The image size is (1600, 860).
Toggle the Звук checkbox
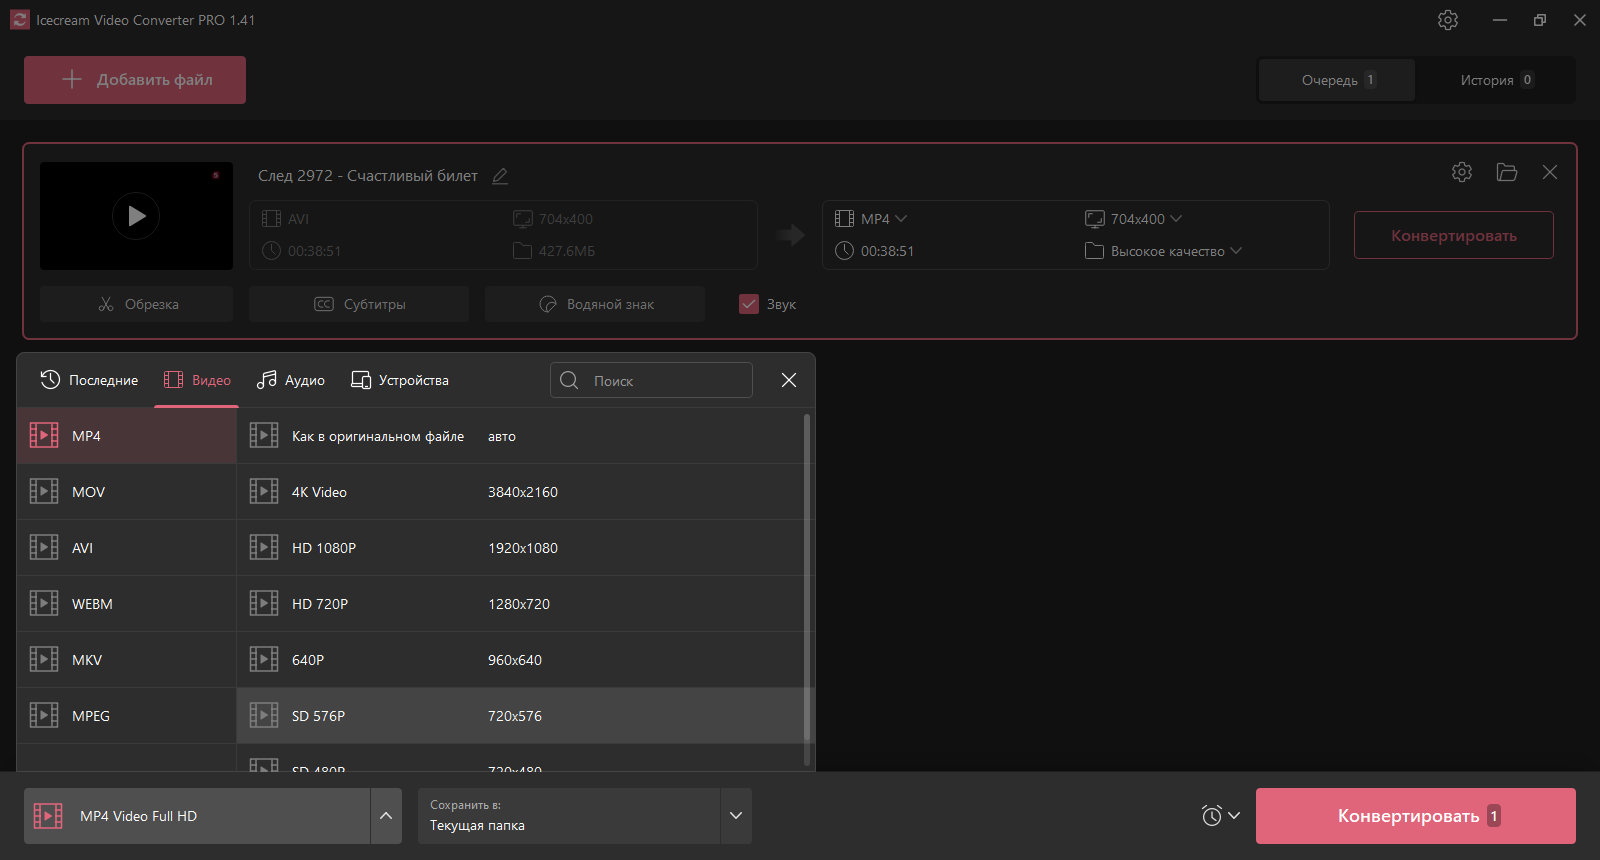[x=749, y=304]
